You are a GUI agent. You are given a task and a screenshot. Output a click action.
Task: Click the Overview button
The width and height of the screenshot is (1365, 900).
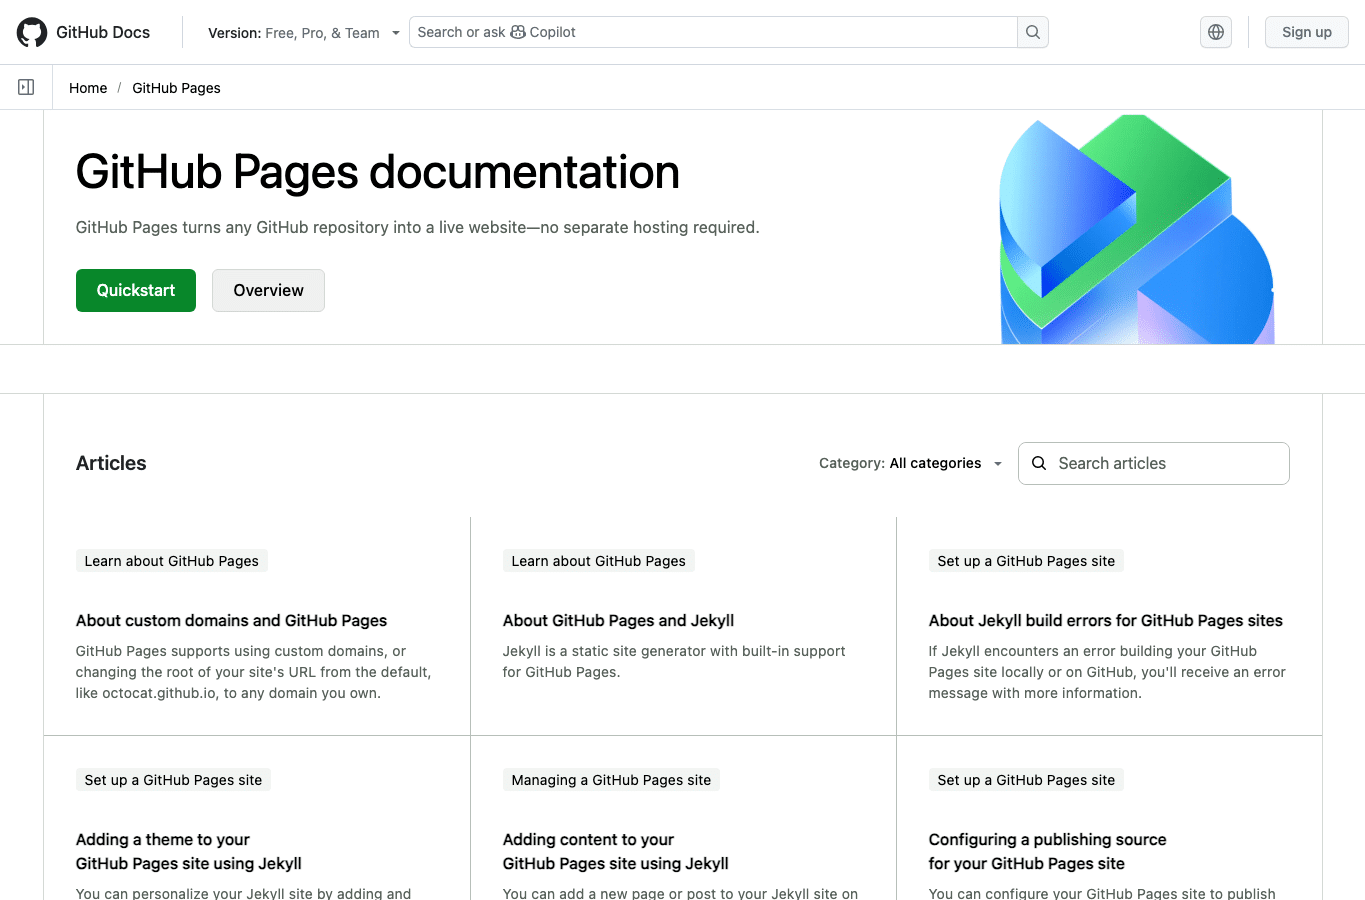tap(268, 290)
